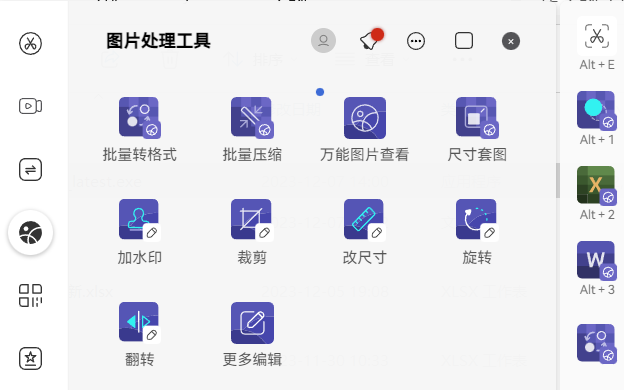Click the vertical scrollbar of background window

pyautogui.click(x=558, y=180)
